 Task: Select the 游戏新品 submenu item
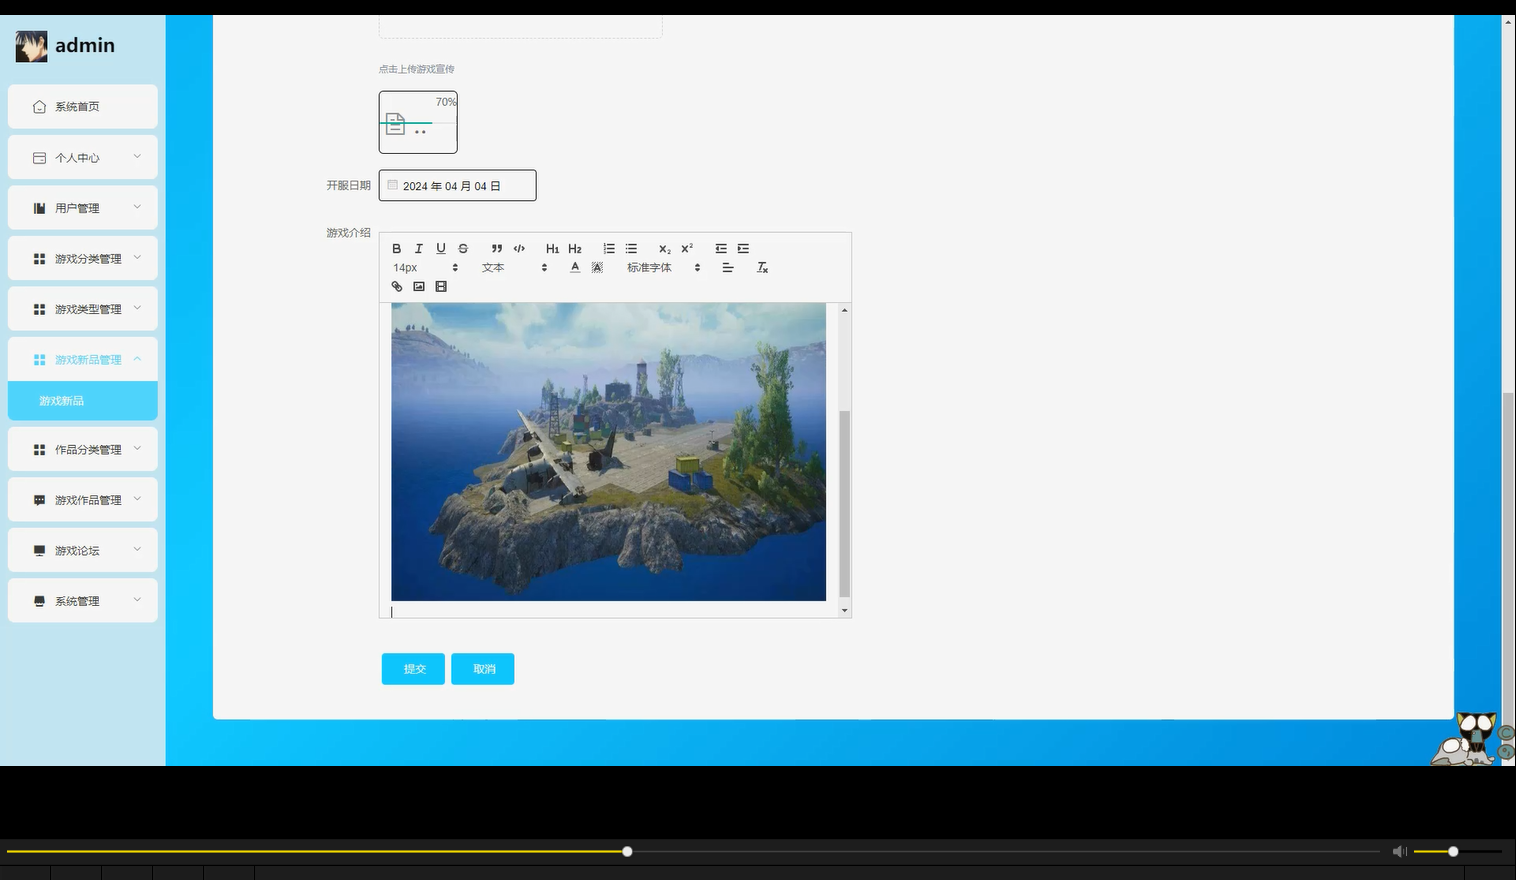[x=83, y=401]
